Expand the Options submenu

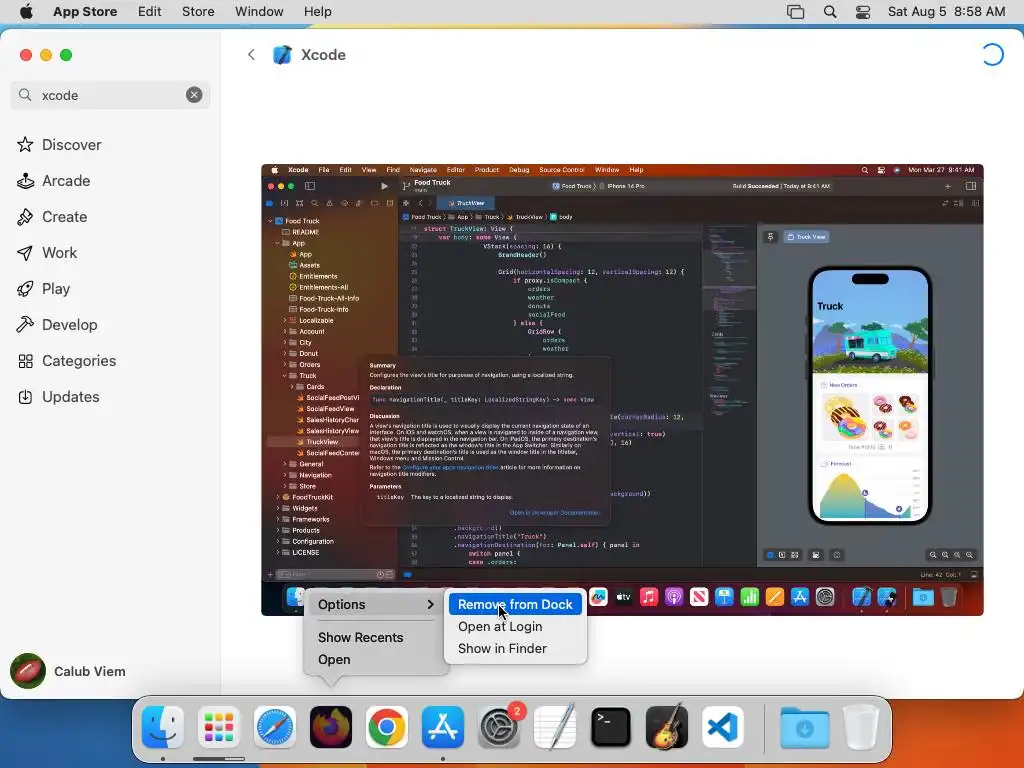click(376, 605)
